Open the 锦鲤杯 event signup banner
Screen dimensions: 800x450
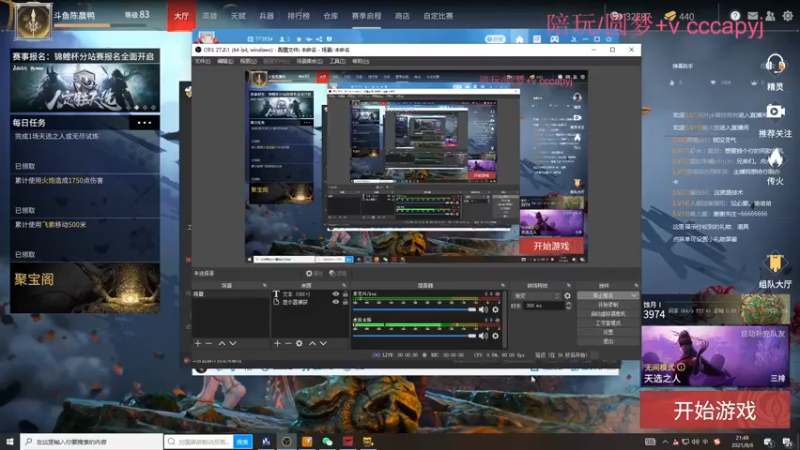pyautogui.click(x=85, y=81)
